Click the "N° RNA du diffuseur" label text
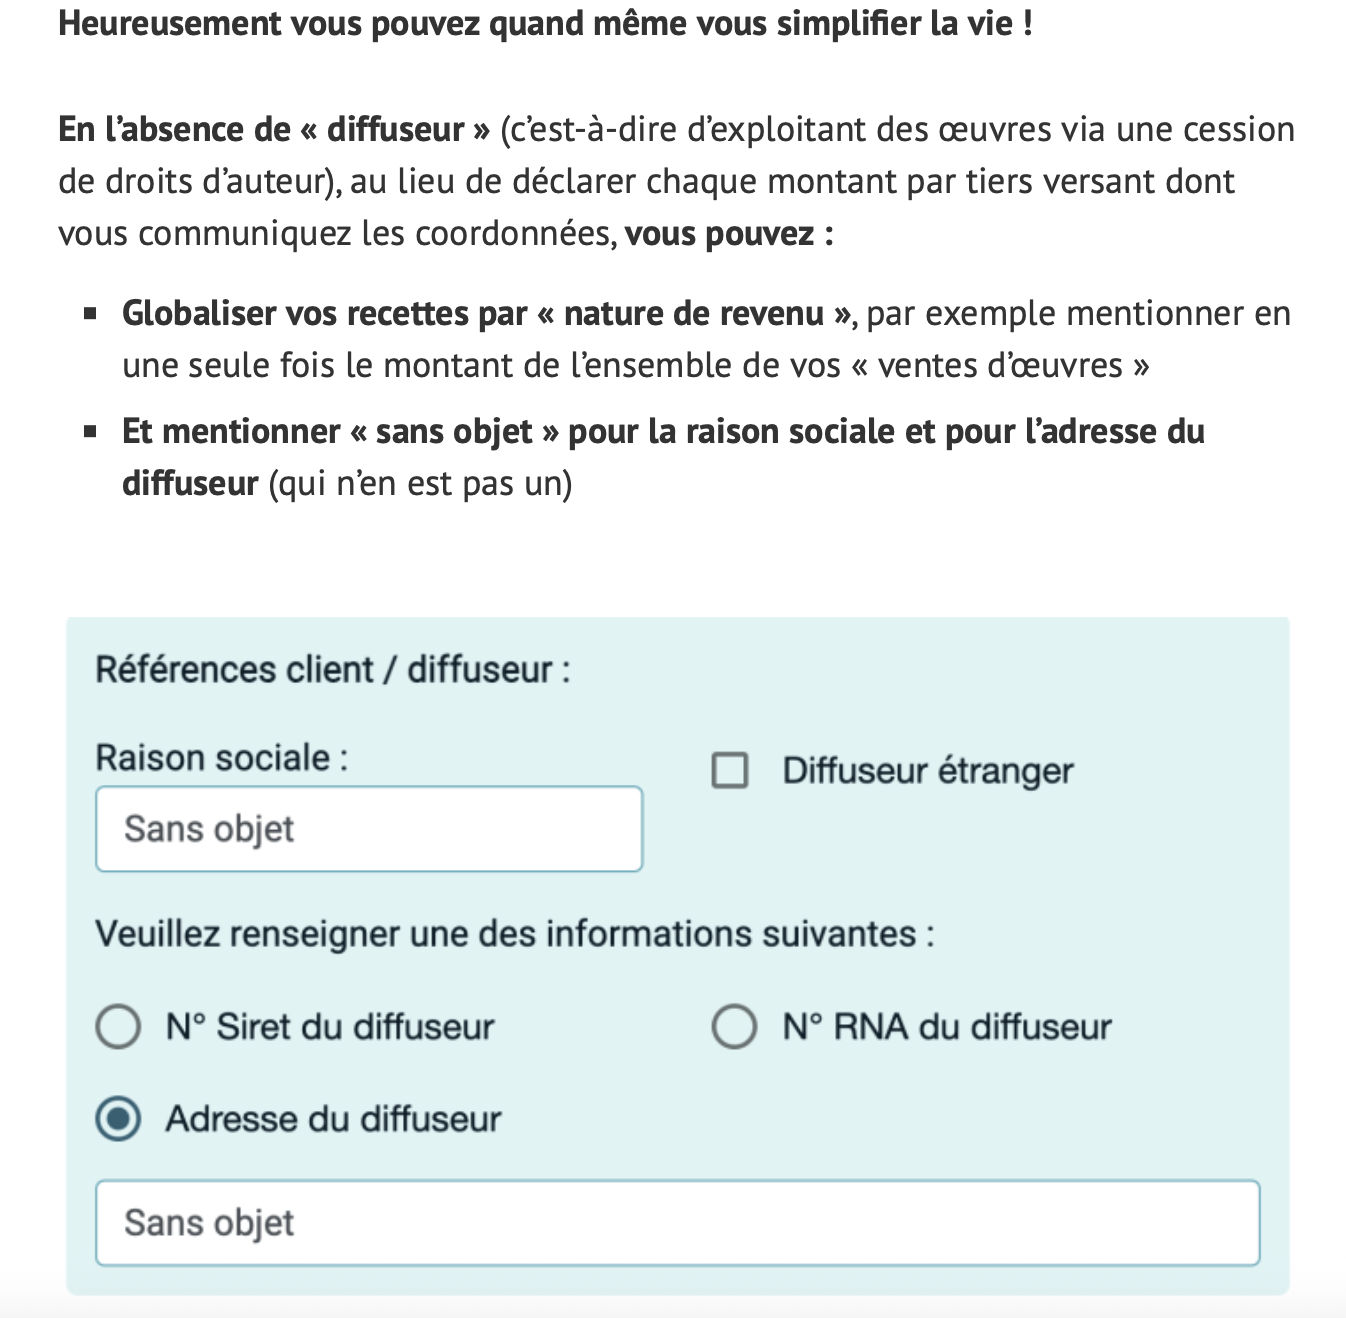This screenshot has height=1318, width=1346. (x=947, y=1027)
